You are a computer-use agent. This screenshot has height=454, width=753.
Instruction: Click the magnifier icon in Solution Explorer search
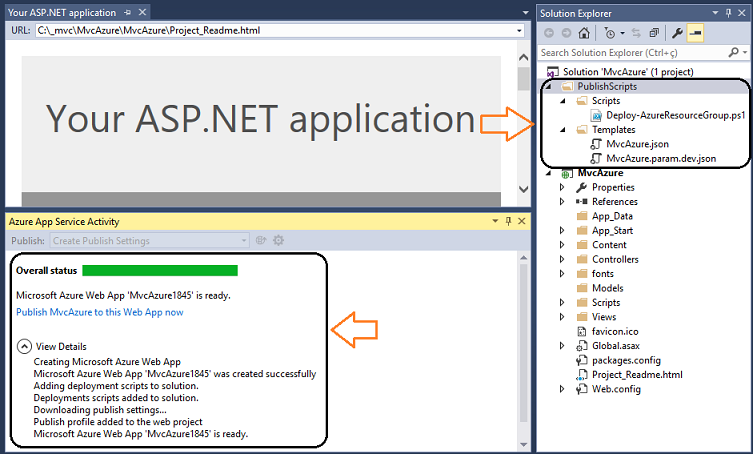(x=733, y=52)
